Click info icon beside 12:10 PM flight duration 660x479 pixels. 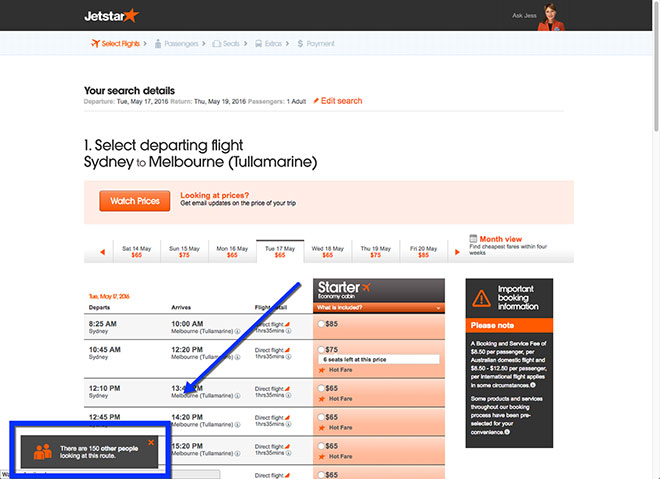[289, 395]
